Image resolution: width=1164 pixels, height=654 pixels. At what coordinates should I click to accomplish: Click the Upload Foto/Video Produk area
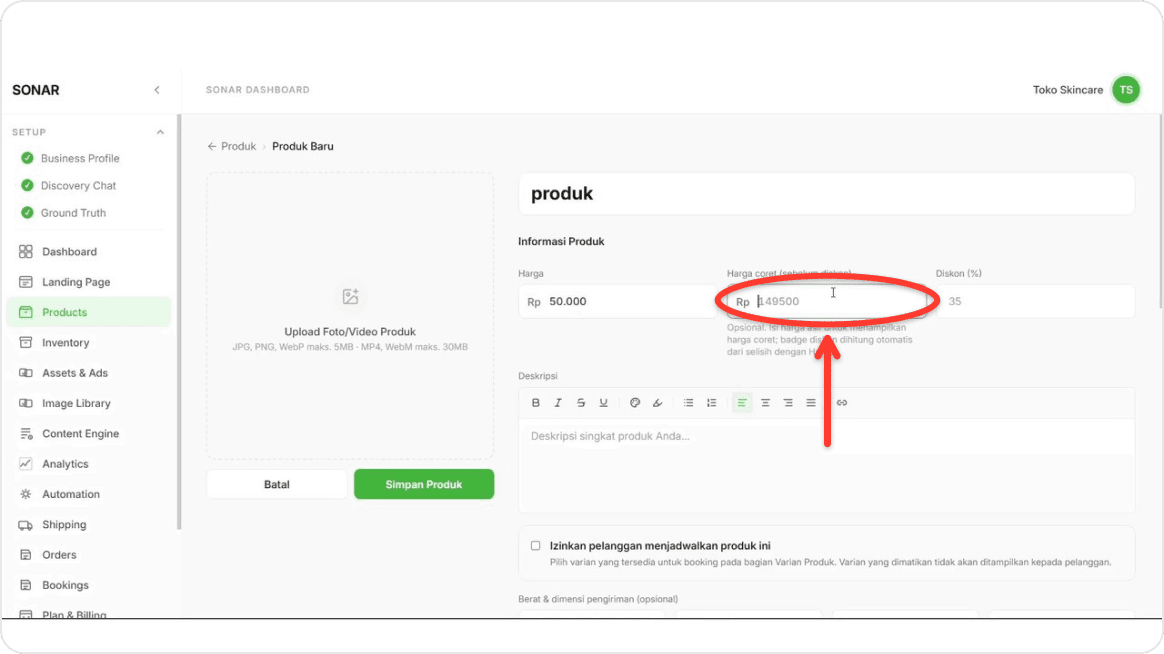tap(350, 316)
